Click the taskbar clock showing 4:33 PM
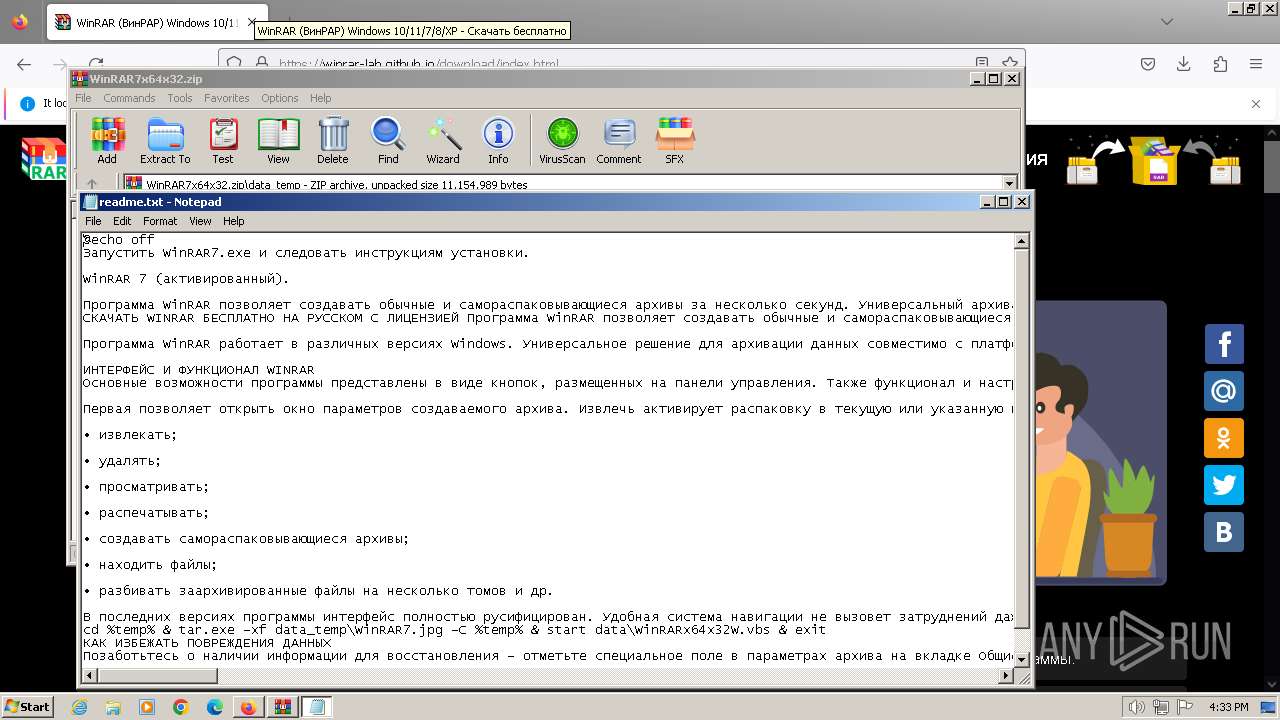This screenshot has height=720, width=1280. [1228, 707]
